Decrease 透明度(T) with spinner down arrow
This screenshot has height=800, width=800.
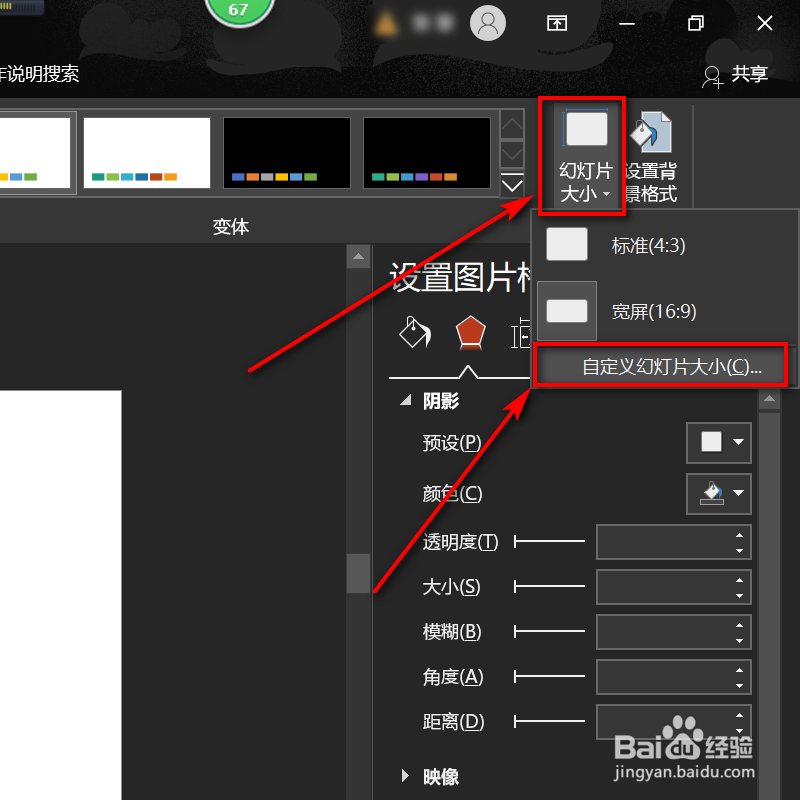(x=739, y=550)
